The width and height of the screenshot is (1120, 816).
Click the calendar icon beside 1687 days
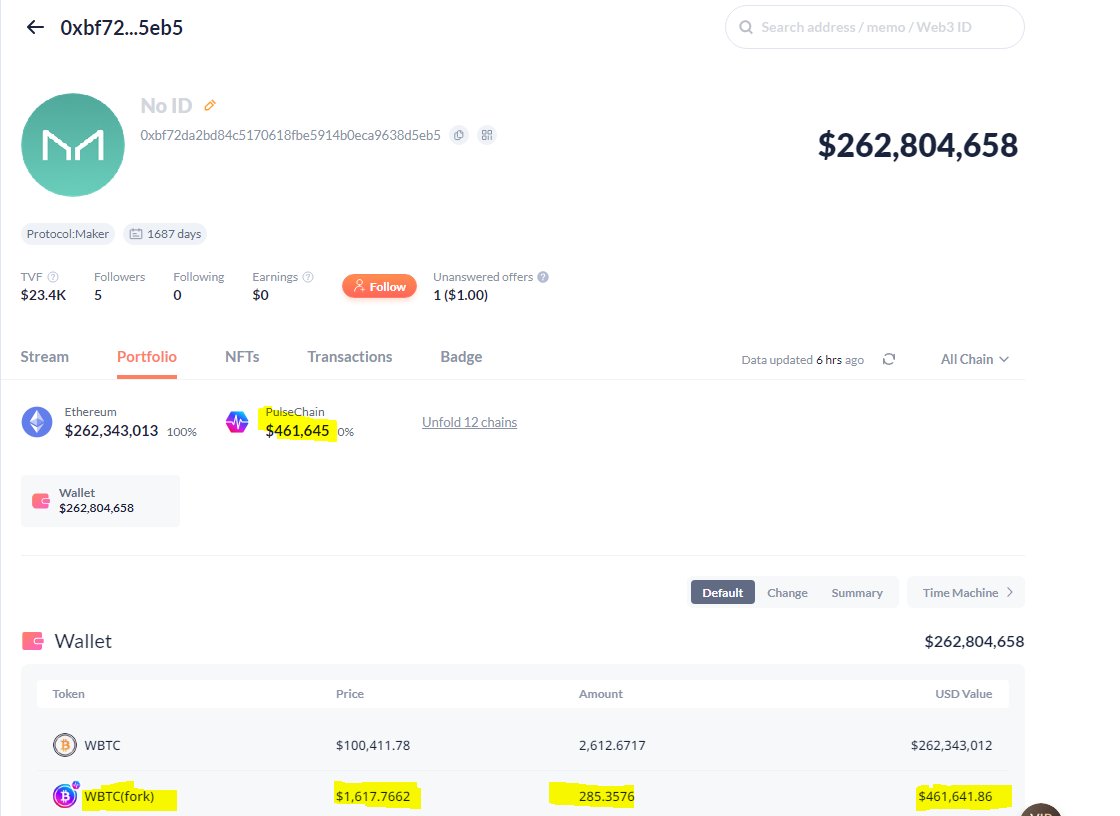136,234
